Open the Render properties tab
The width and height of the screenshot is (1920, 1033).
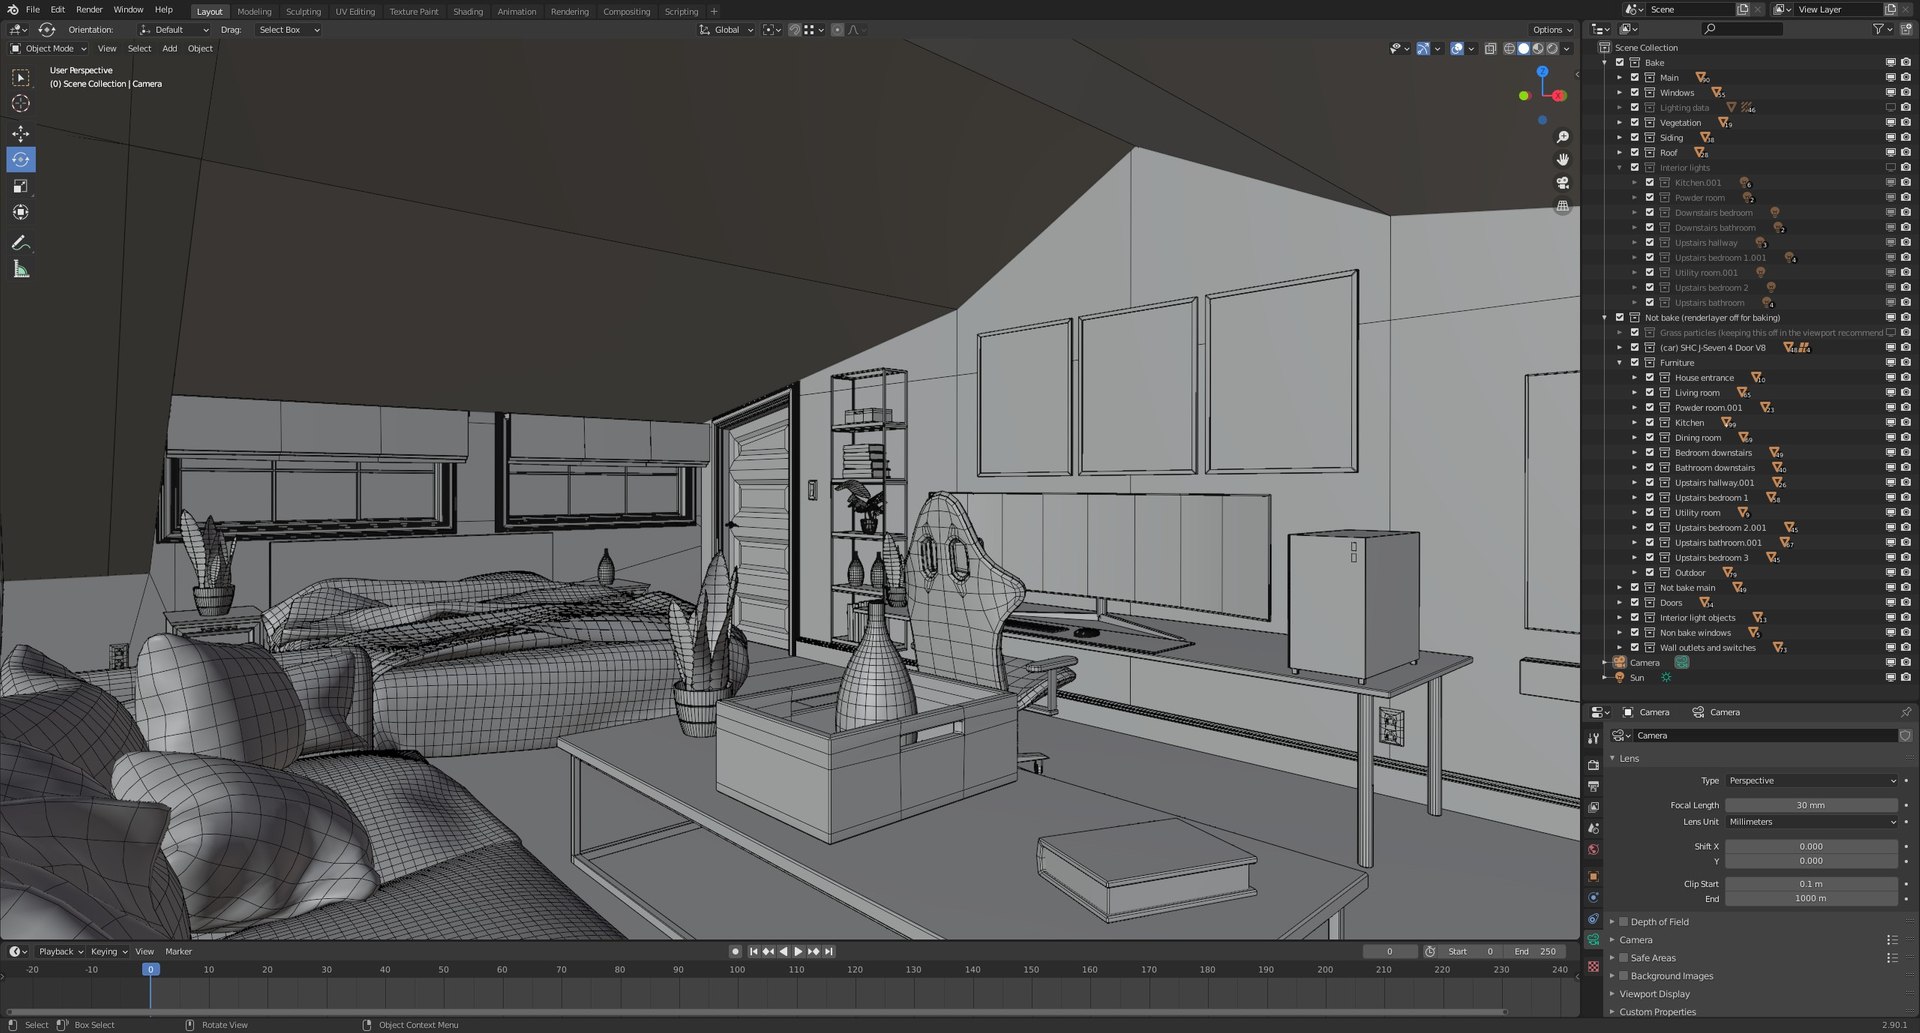(x=1593, y=765)
